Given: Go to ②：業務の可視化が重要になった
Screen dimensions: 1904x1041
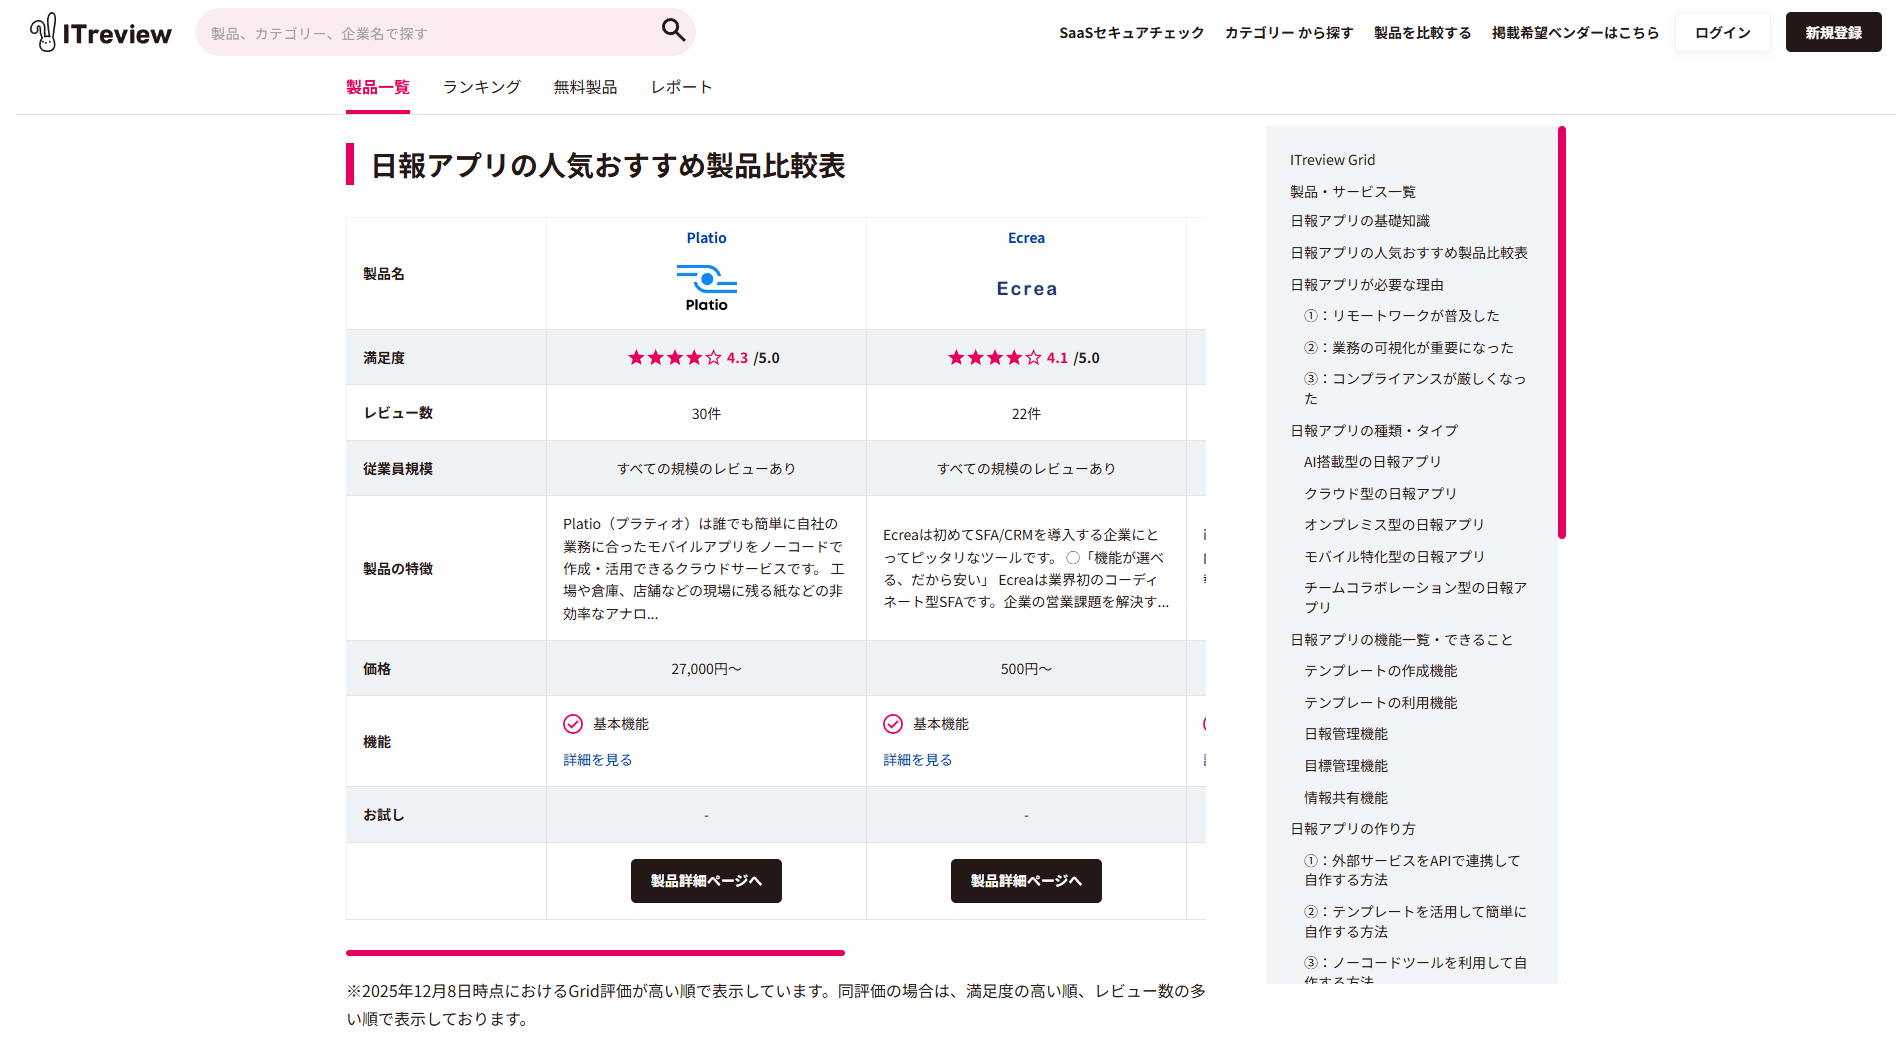Looking at the screenshot, I should [1409, 348].
